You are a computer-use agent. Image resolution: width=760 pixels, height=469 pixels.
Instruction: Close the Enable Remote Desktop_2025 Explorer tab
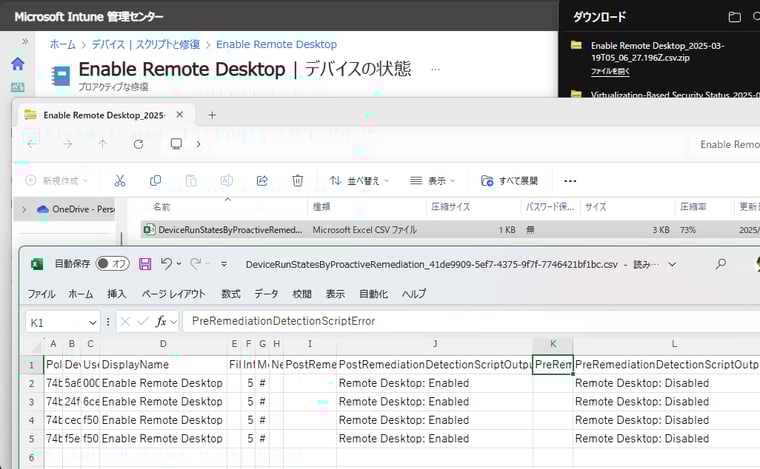coord(180,115)
